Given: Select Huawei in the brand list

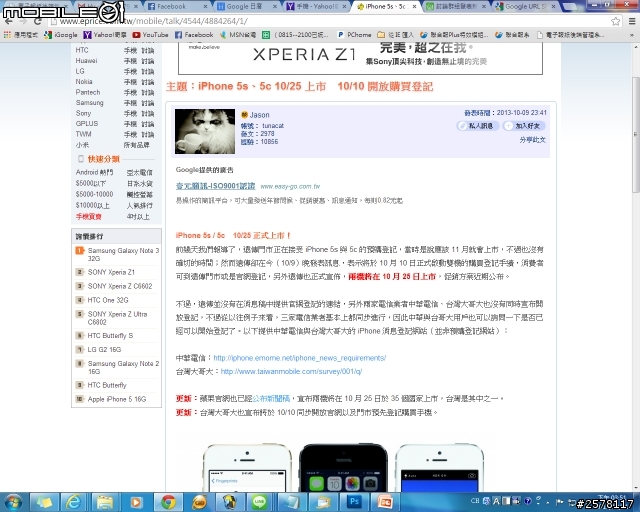Looking at the screenshot, I should click(x=86, y=60).
